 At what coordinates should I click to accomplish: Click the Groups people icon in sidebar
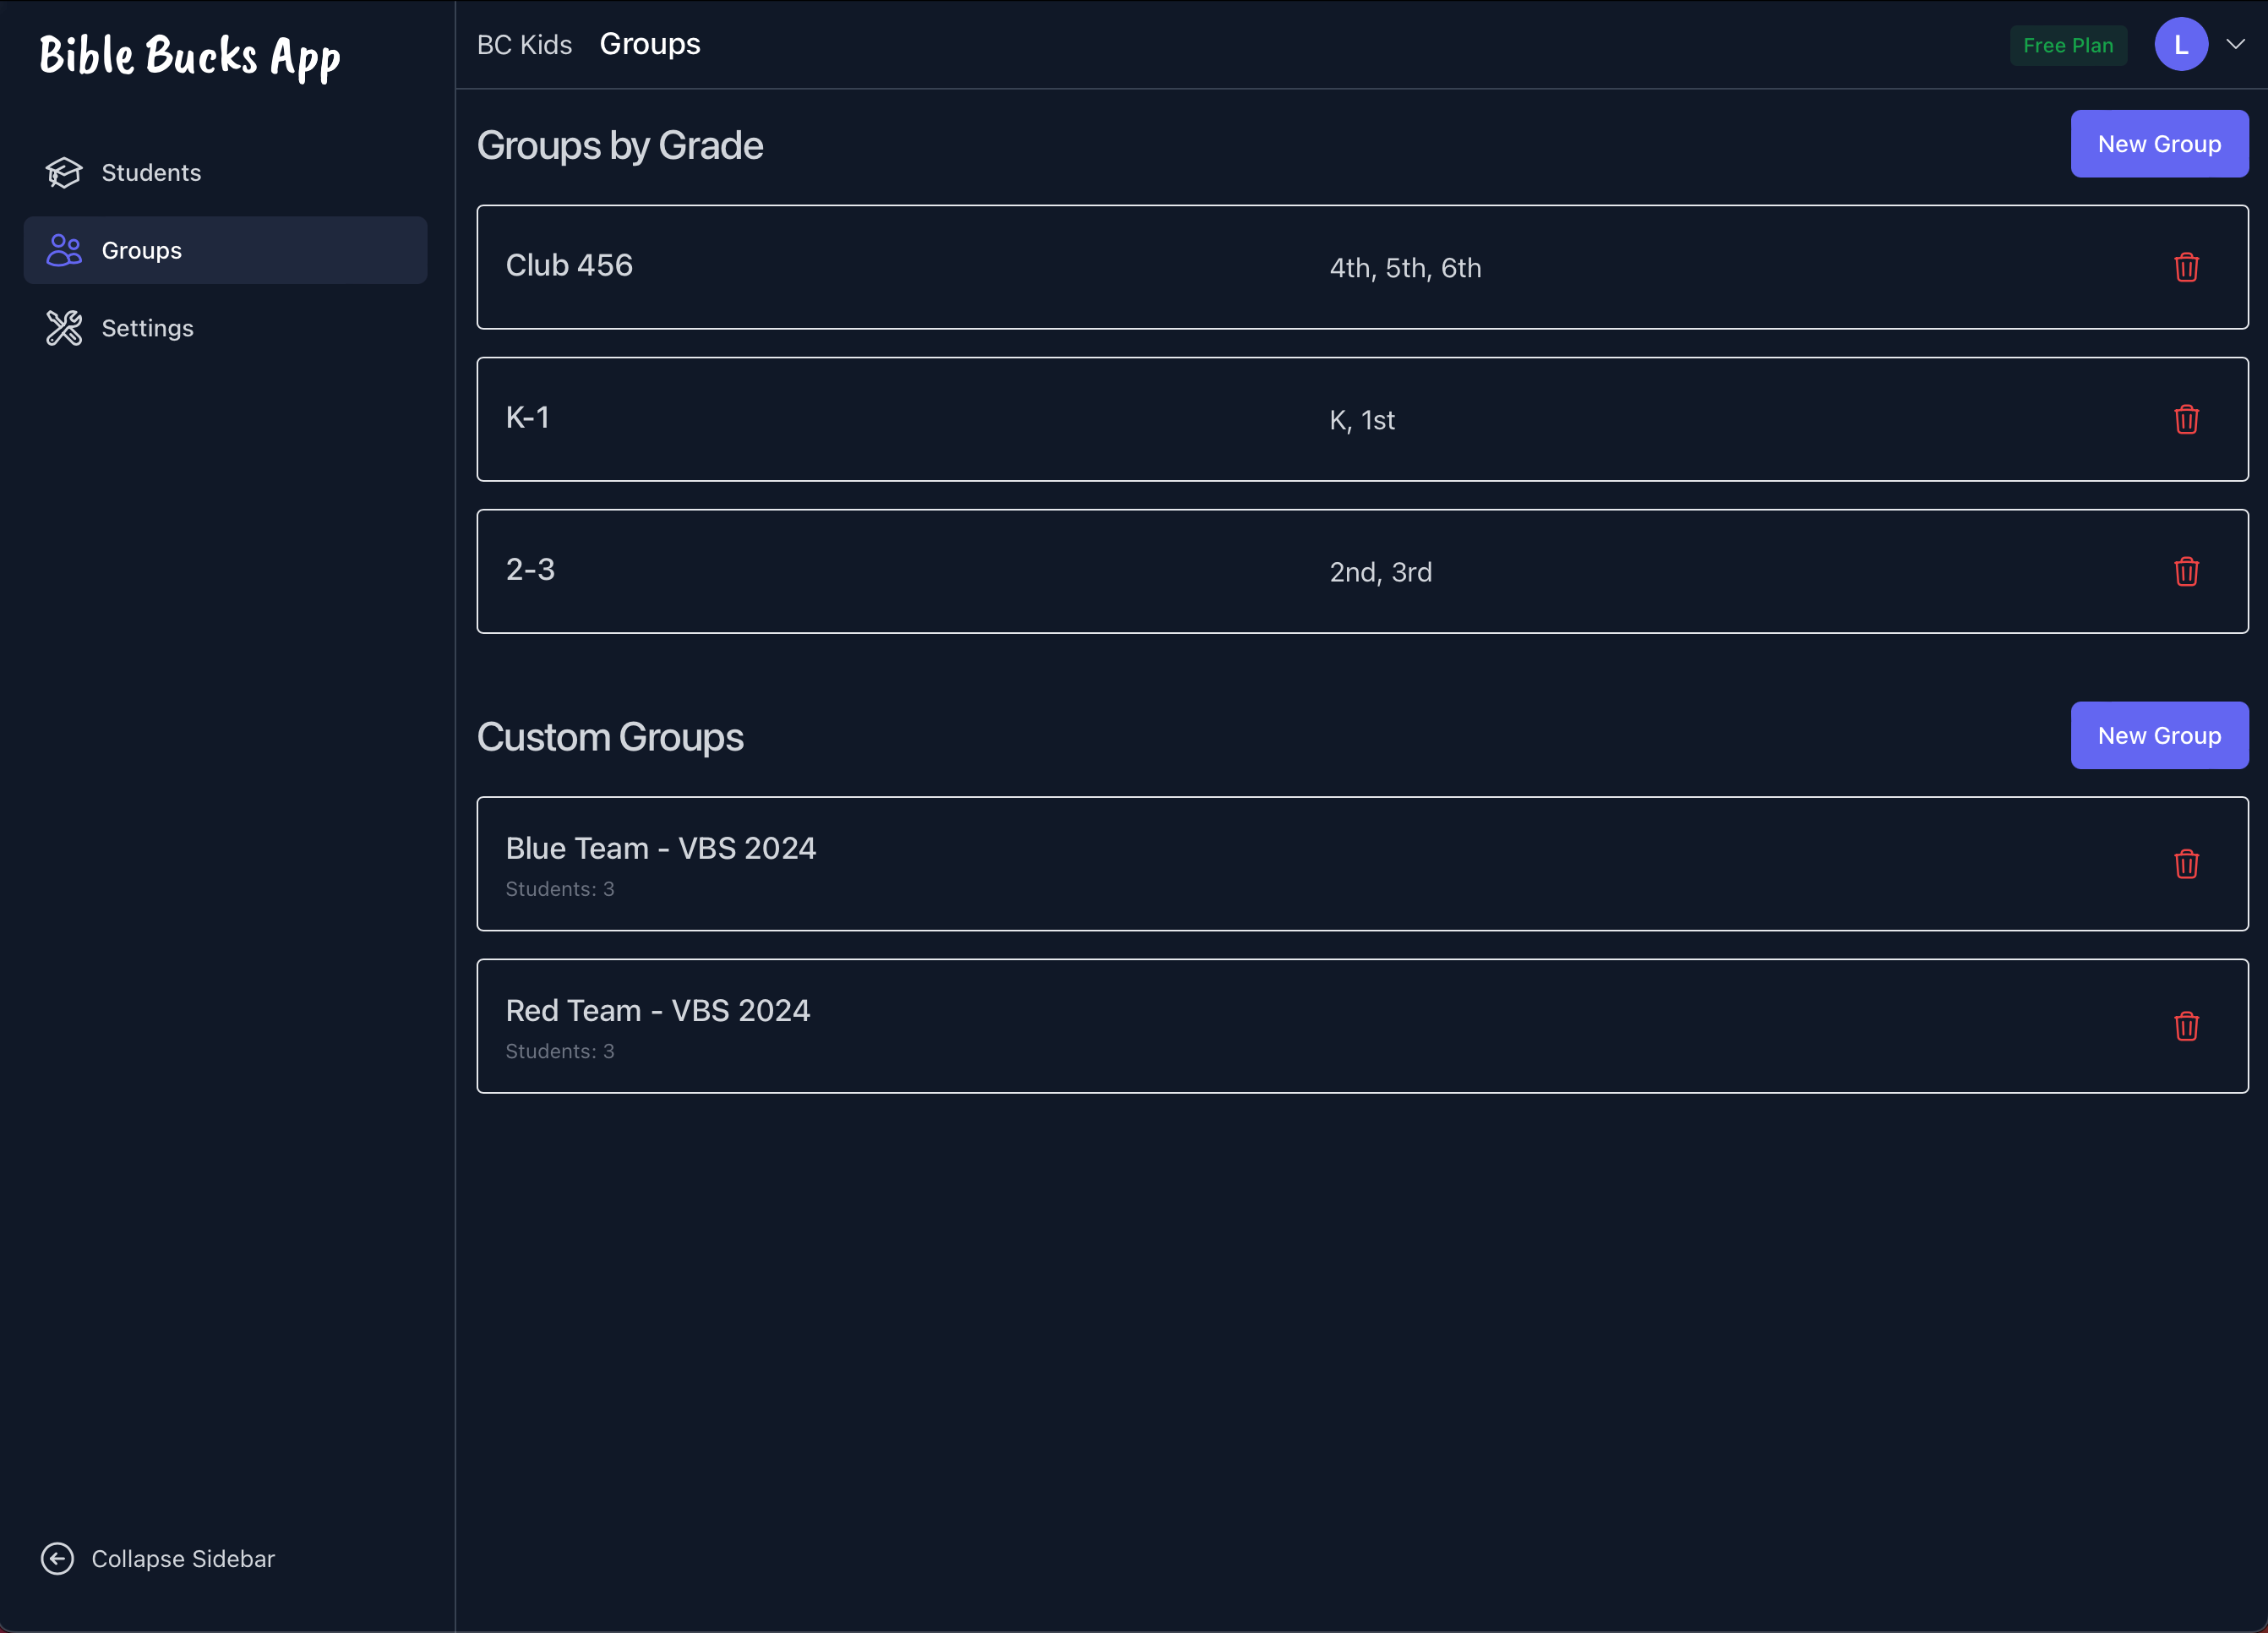64,250
